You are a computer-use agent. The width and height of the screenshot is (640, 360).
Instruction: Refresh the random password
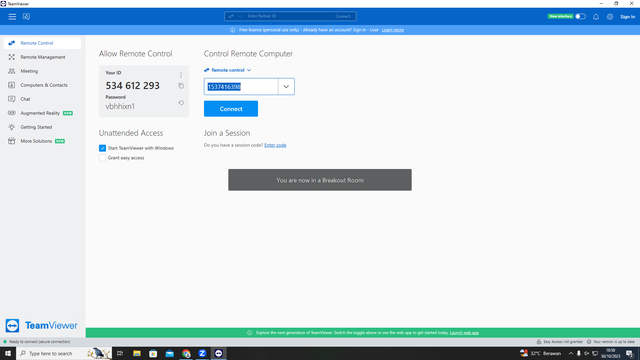click(x=181, y=103)
